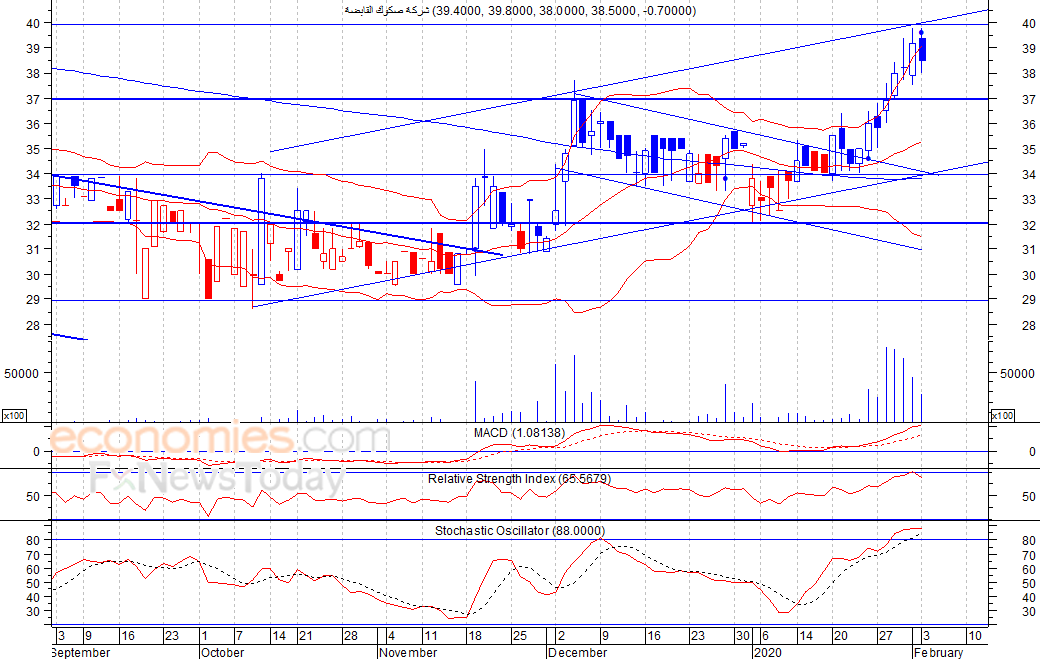This screenshot has width=1040, height=659.
Task: Click the MACD 0 level label on left axis
Action: (x=36, y=451)
